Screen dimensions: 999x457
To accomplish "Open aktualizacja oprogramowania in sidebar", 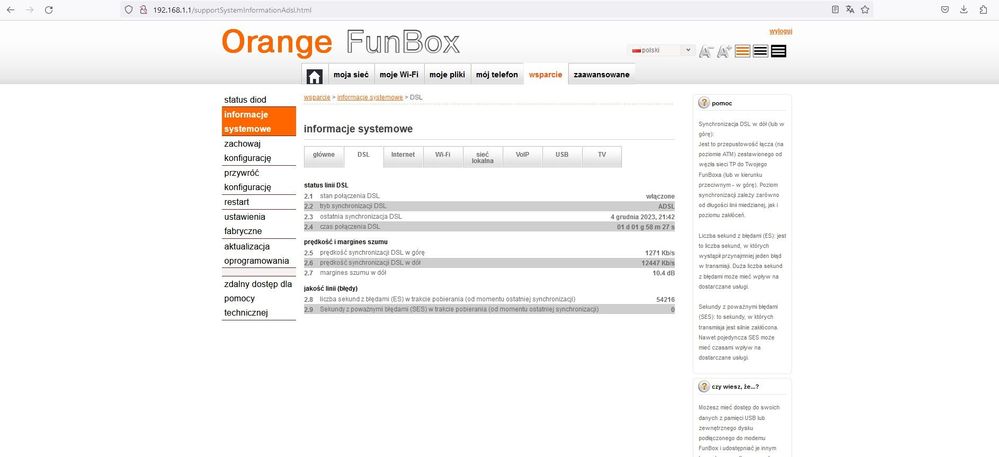I will (259, 253).
